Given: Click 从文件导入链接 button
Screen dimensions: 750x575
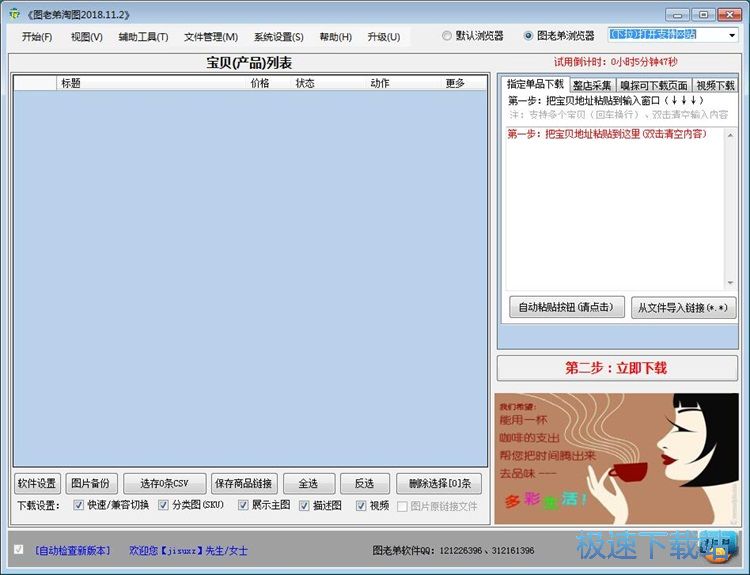Looking at the screenshot, I should pyautogui.click(x=683, y=308).
